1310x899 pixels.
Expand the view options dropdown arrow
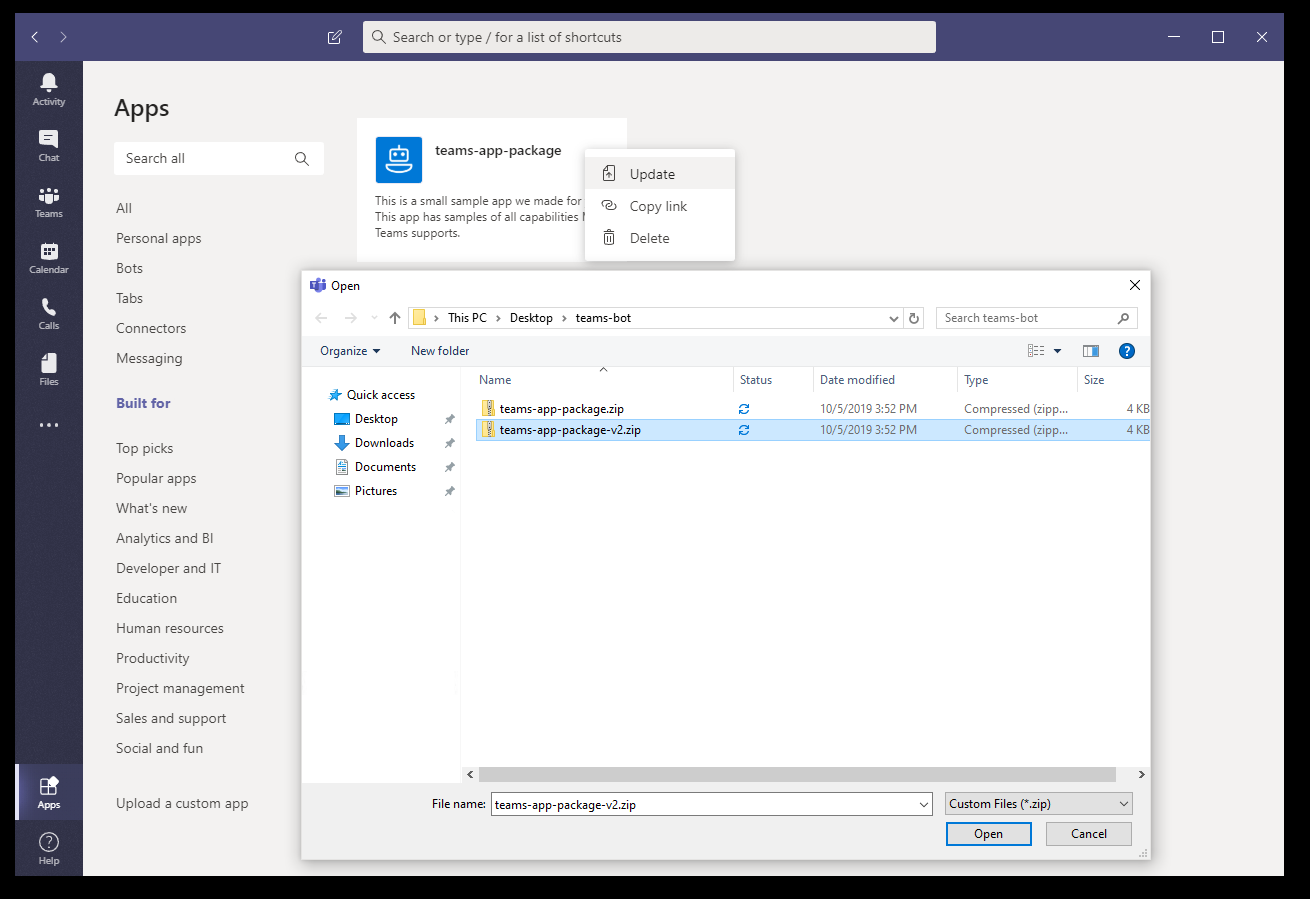click(1058, 351)
